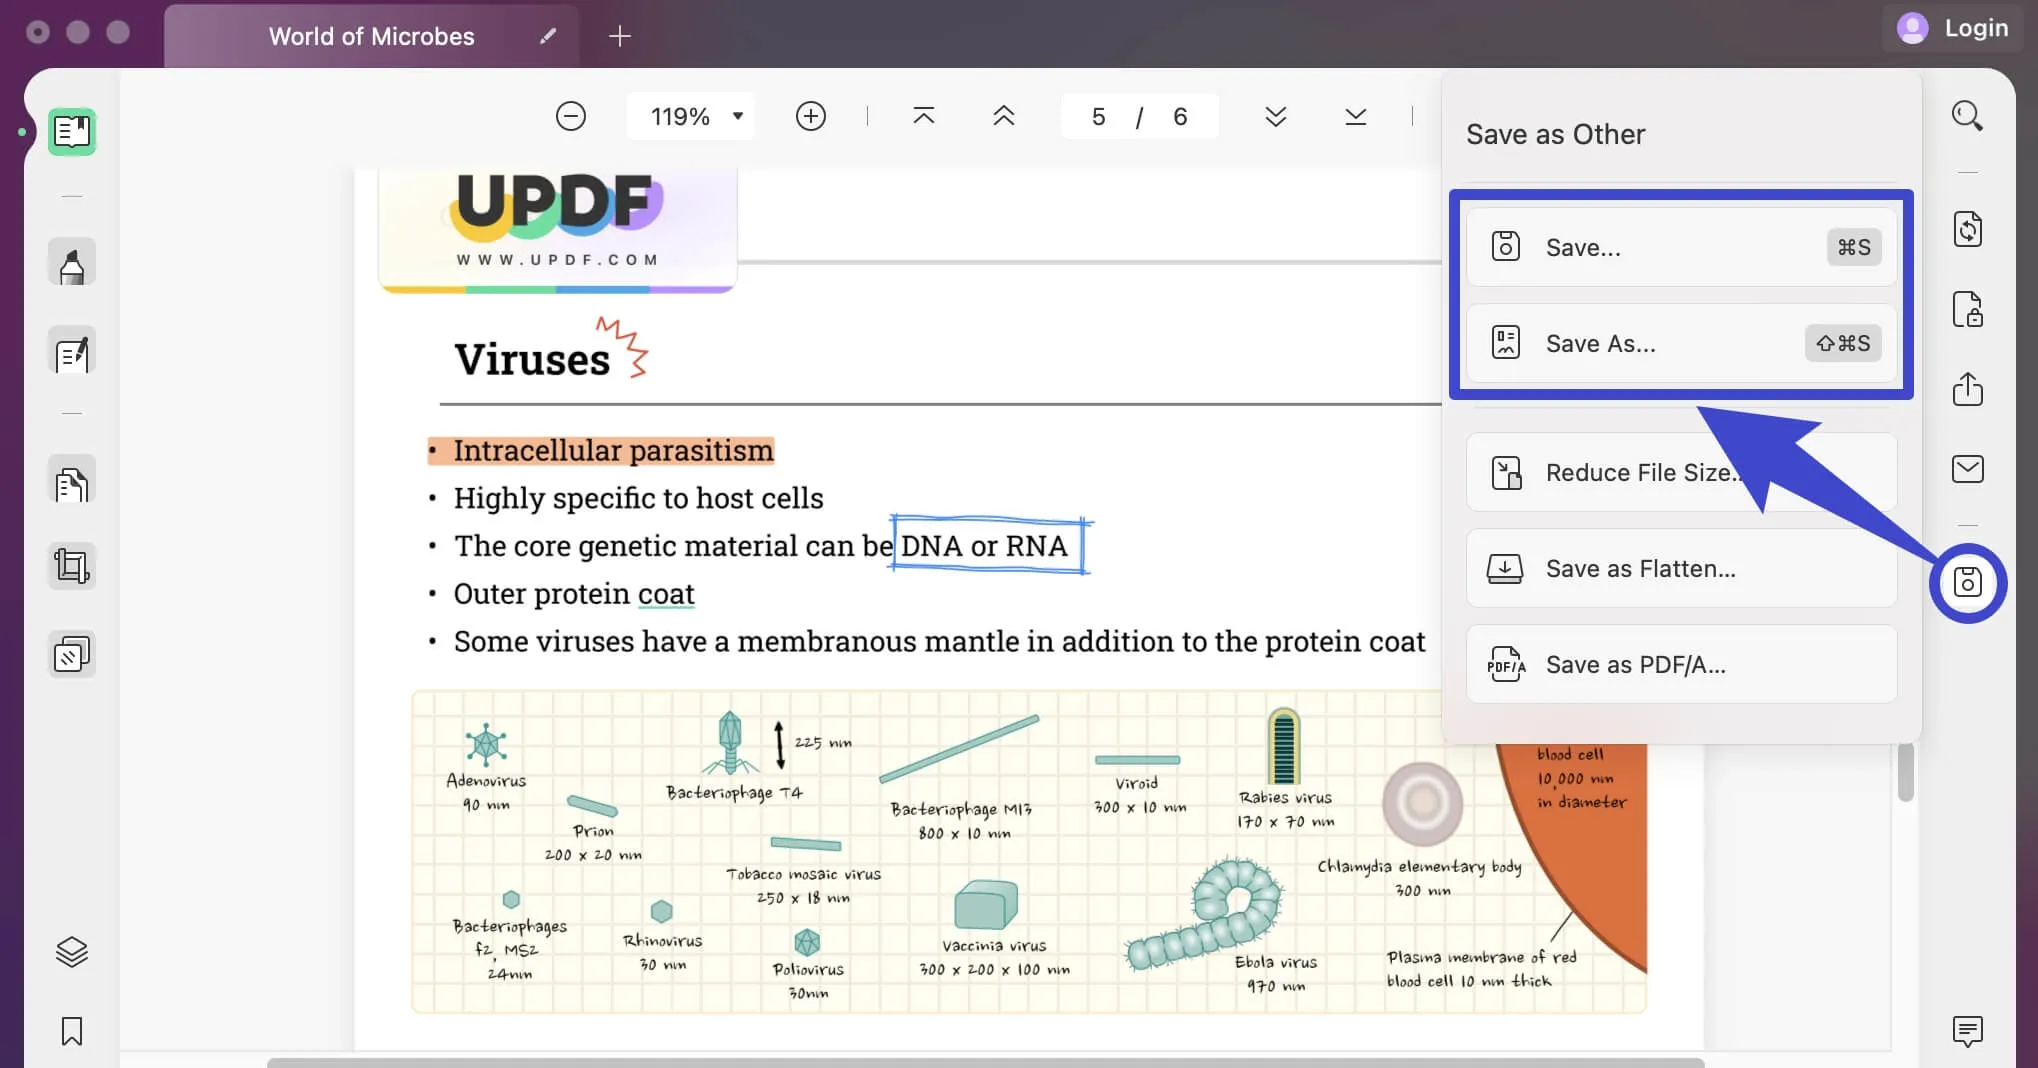Viewport: 2038px width, 1068px height.
Task: Open the Bookmark panel
Action: click(x=71, y=1031)
